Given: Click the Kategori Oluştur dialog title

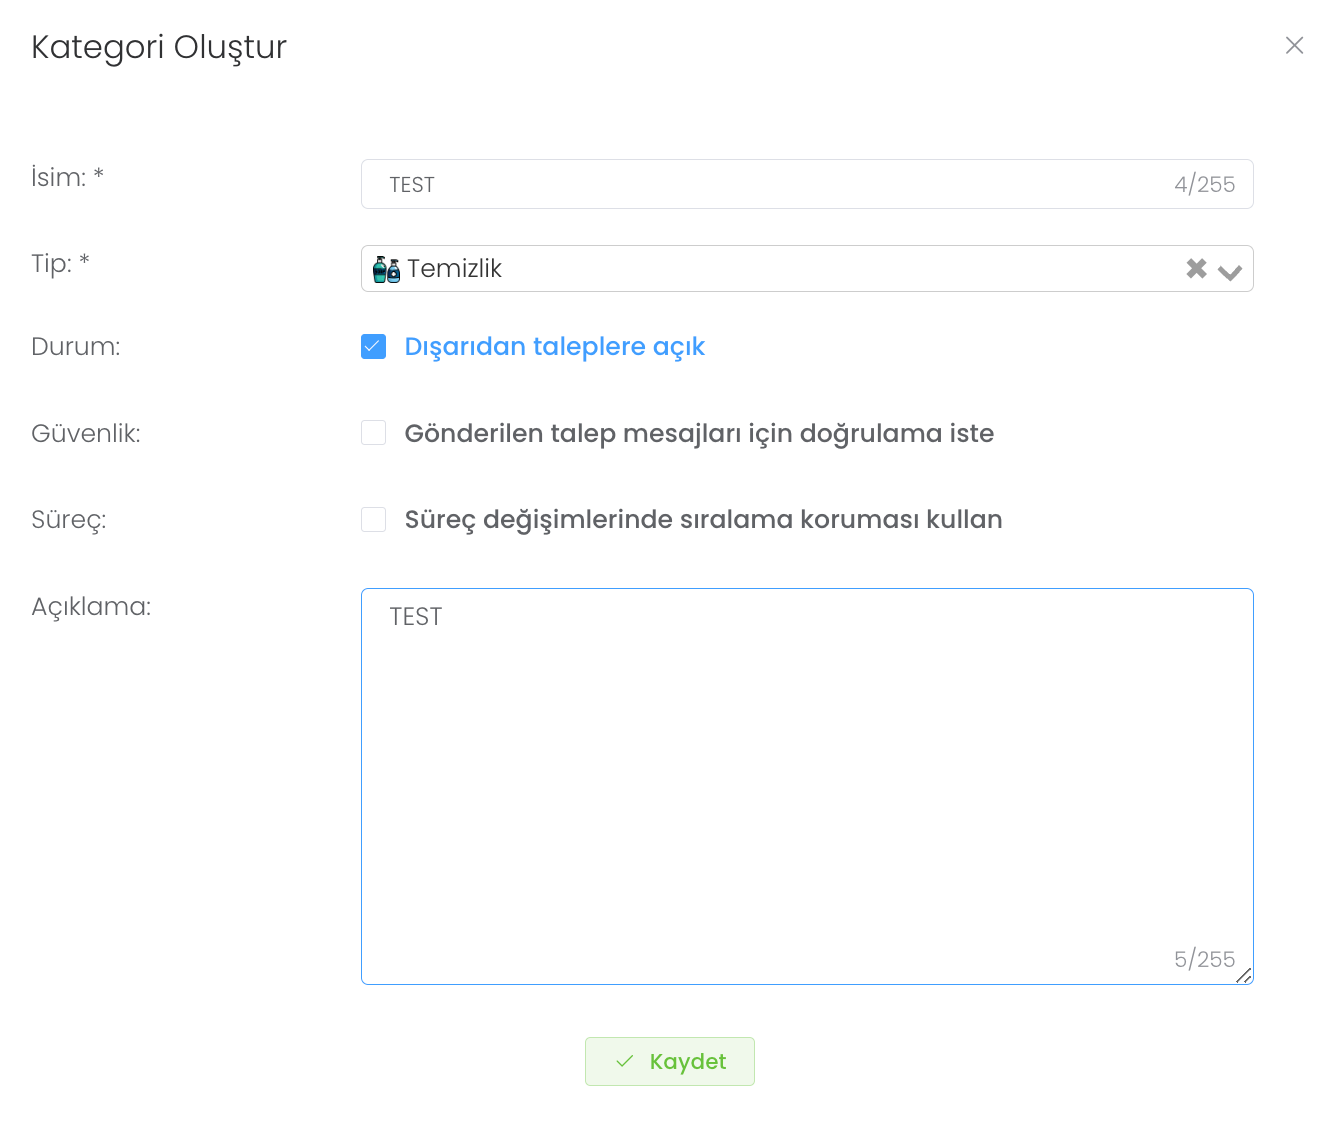Looking at the screenshot, I should click(x=159, y=47).
